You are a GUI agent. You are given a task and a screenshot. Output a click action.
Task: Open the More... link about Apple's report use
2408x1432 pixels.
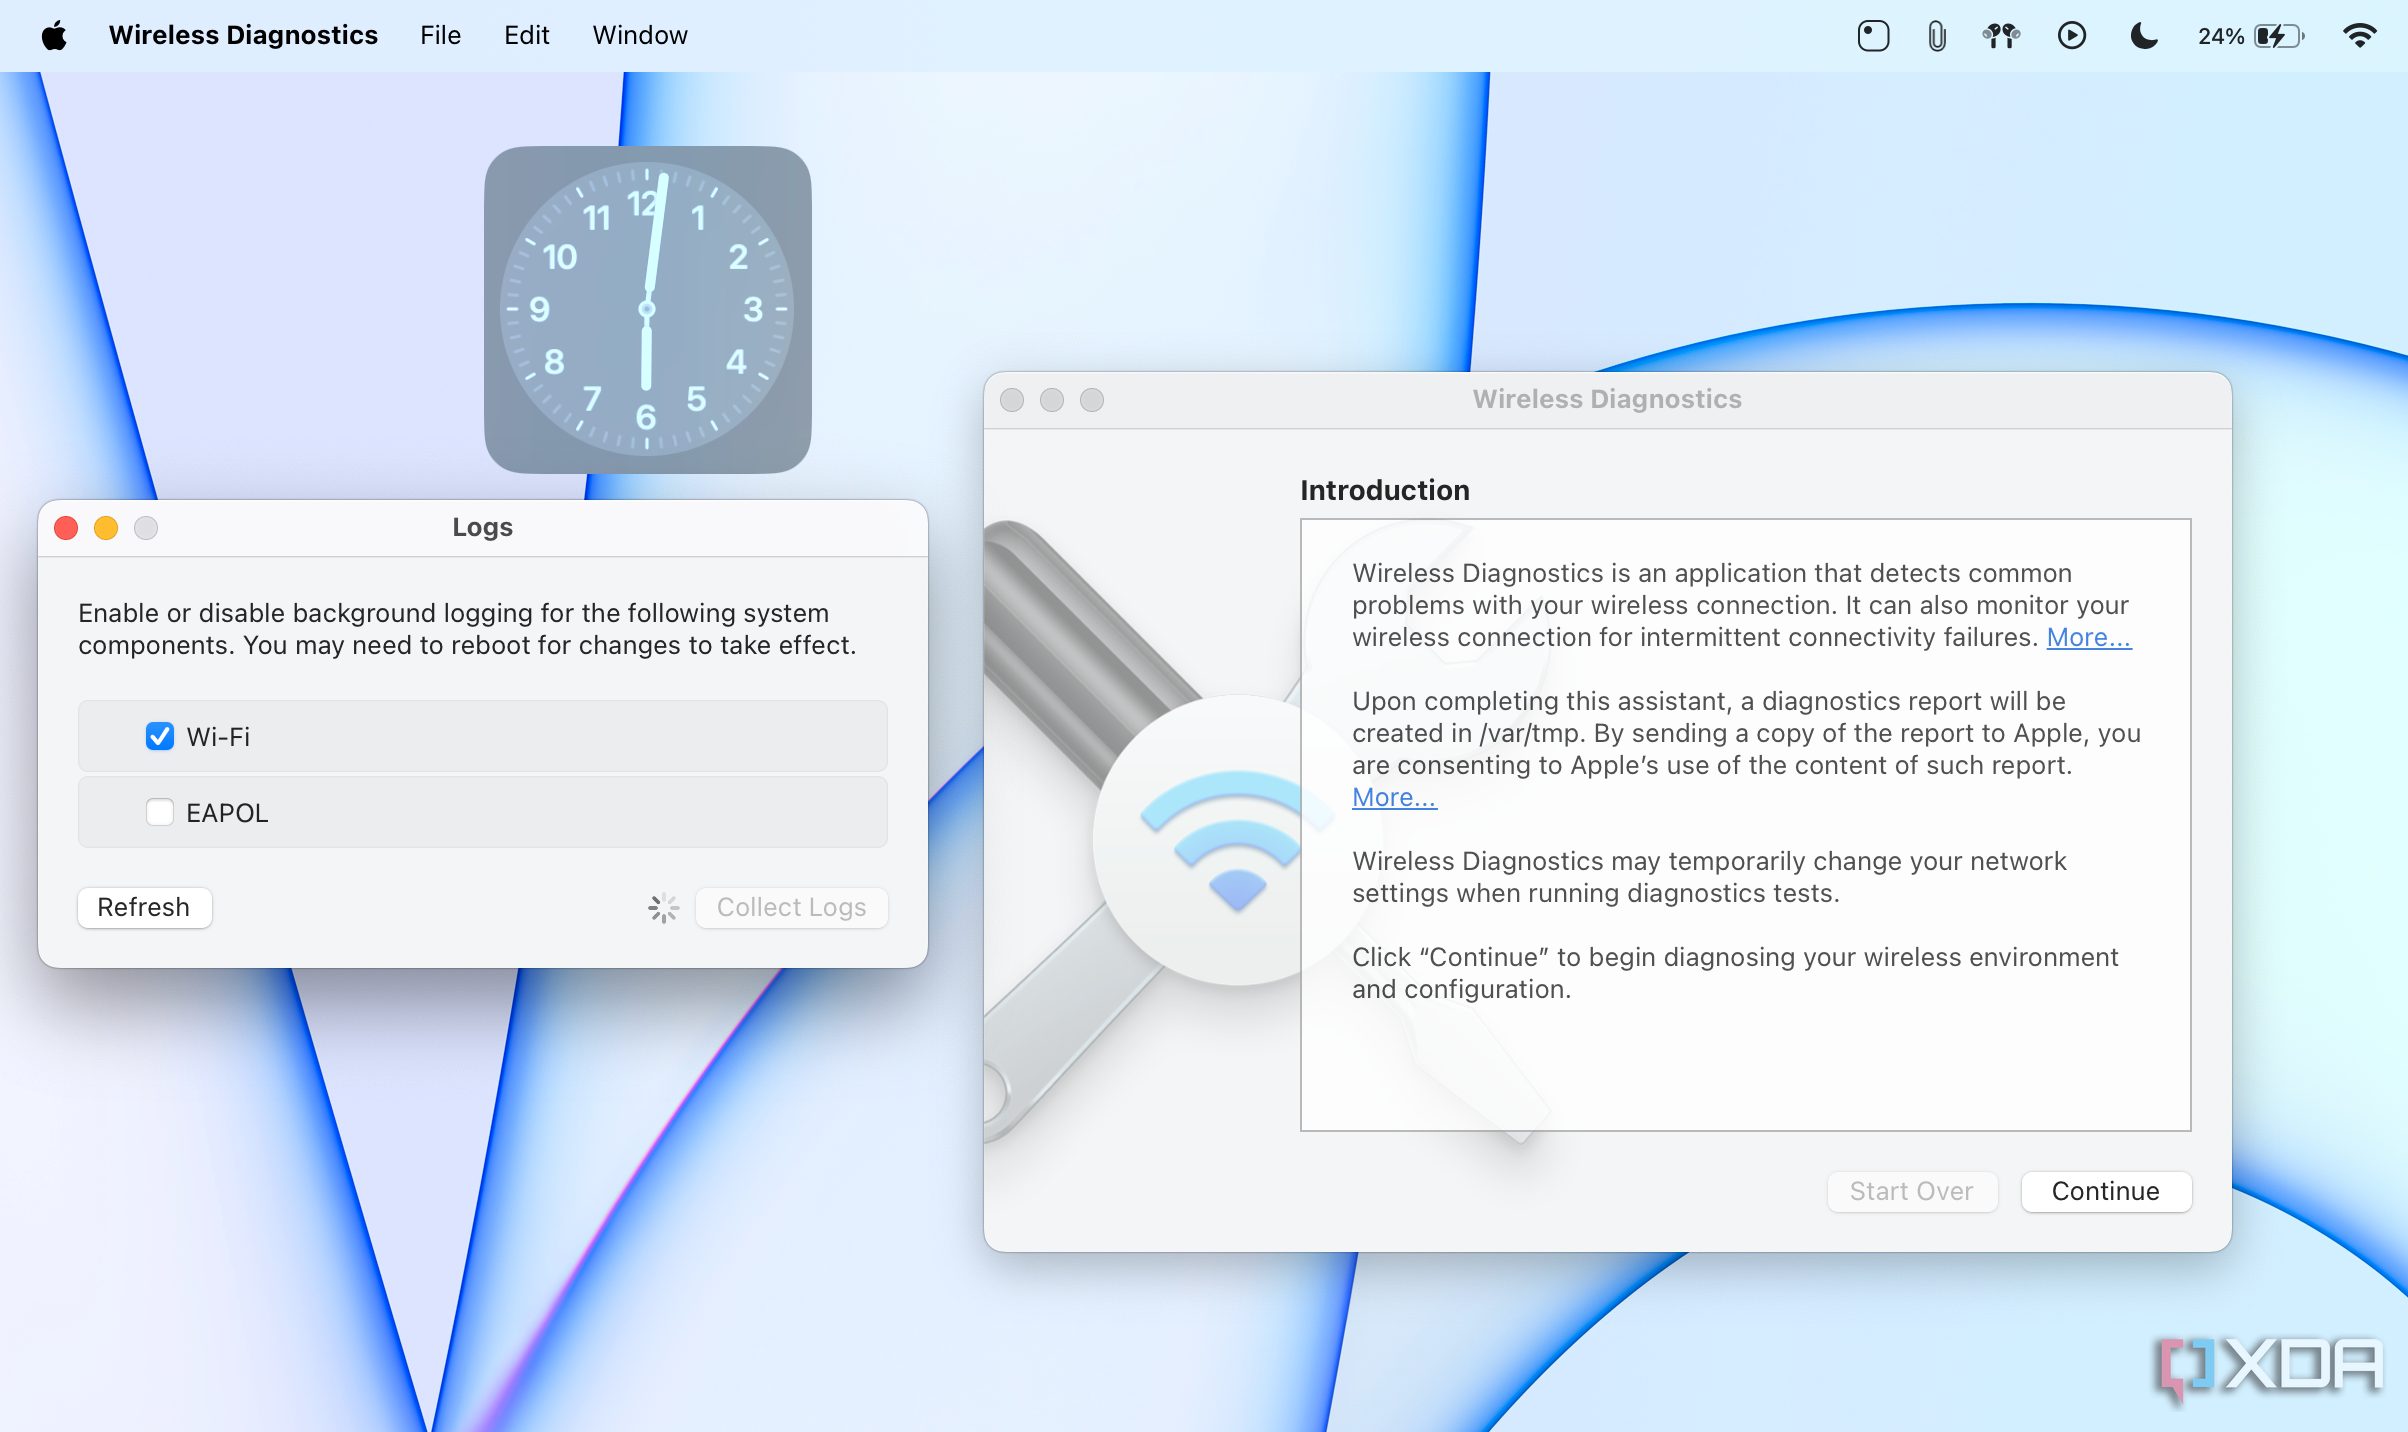[1394, 797]
